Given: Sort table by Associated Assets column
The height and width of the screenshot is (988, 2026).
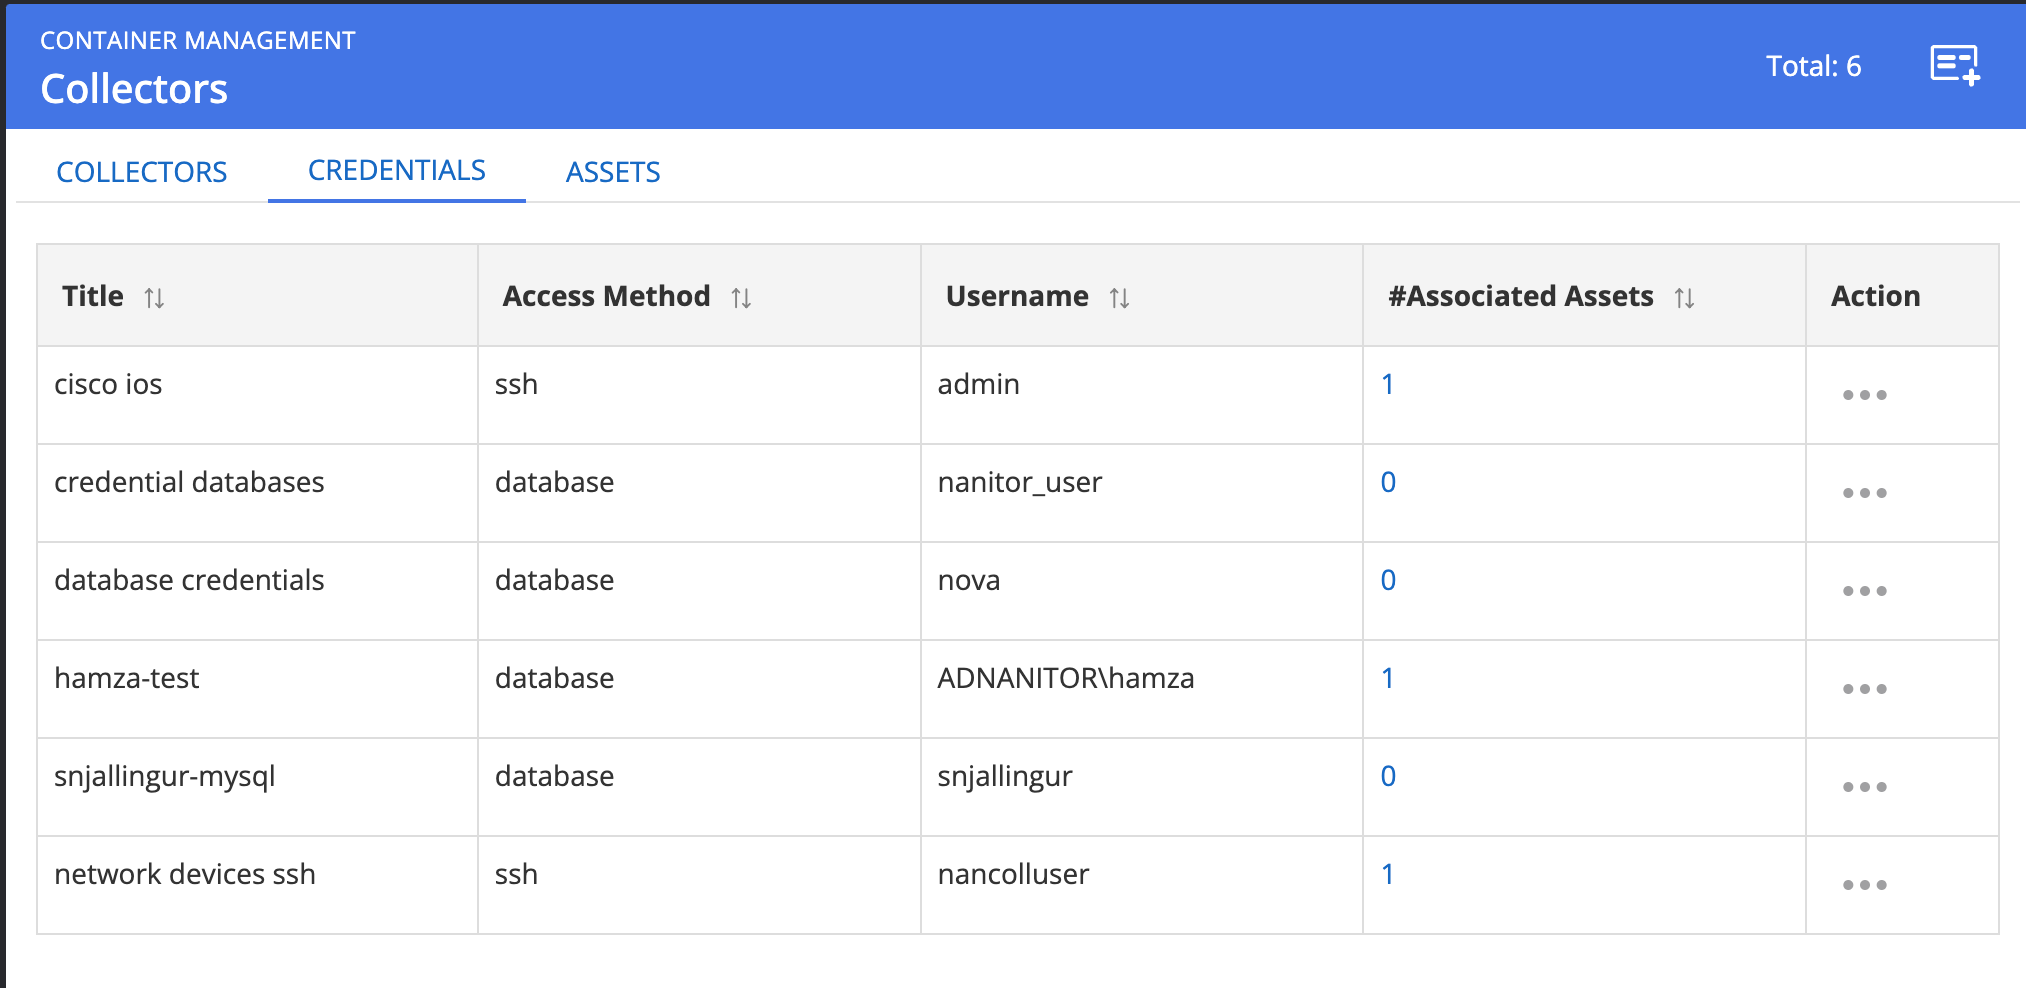Looking at the screenshot, I should point(1684,298).
